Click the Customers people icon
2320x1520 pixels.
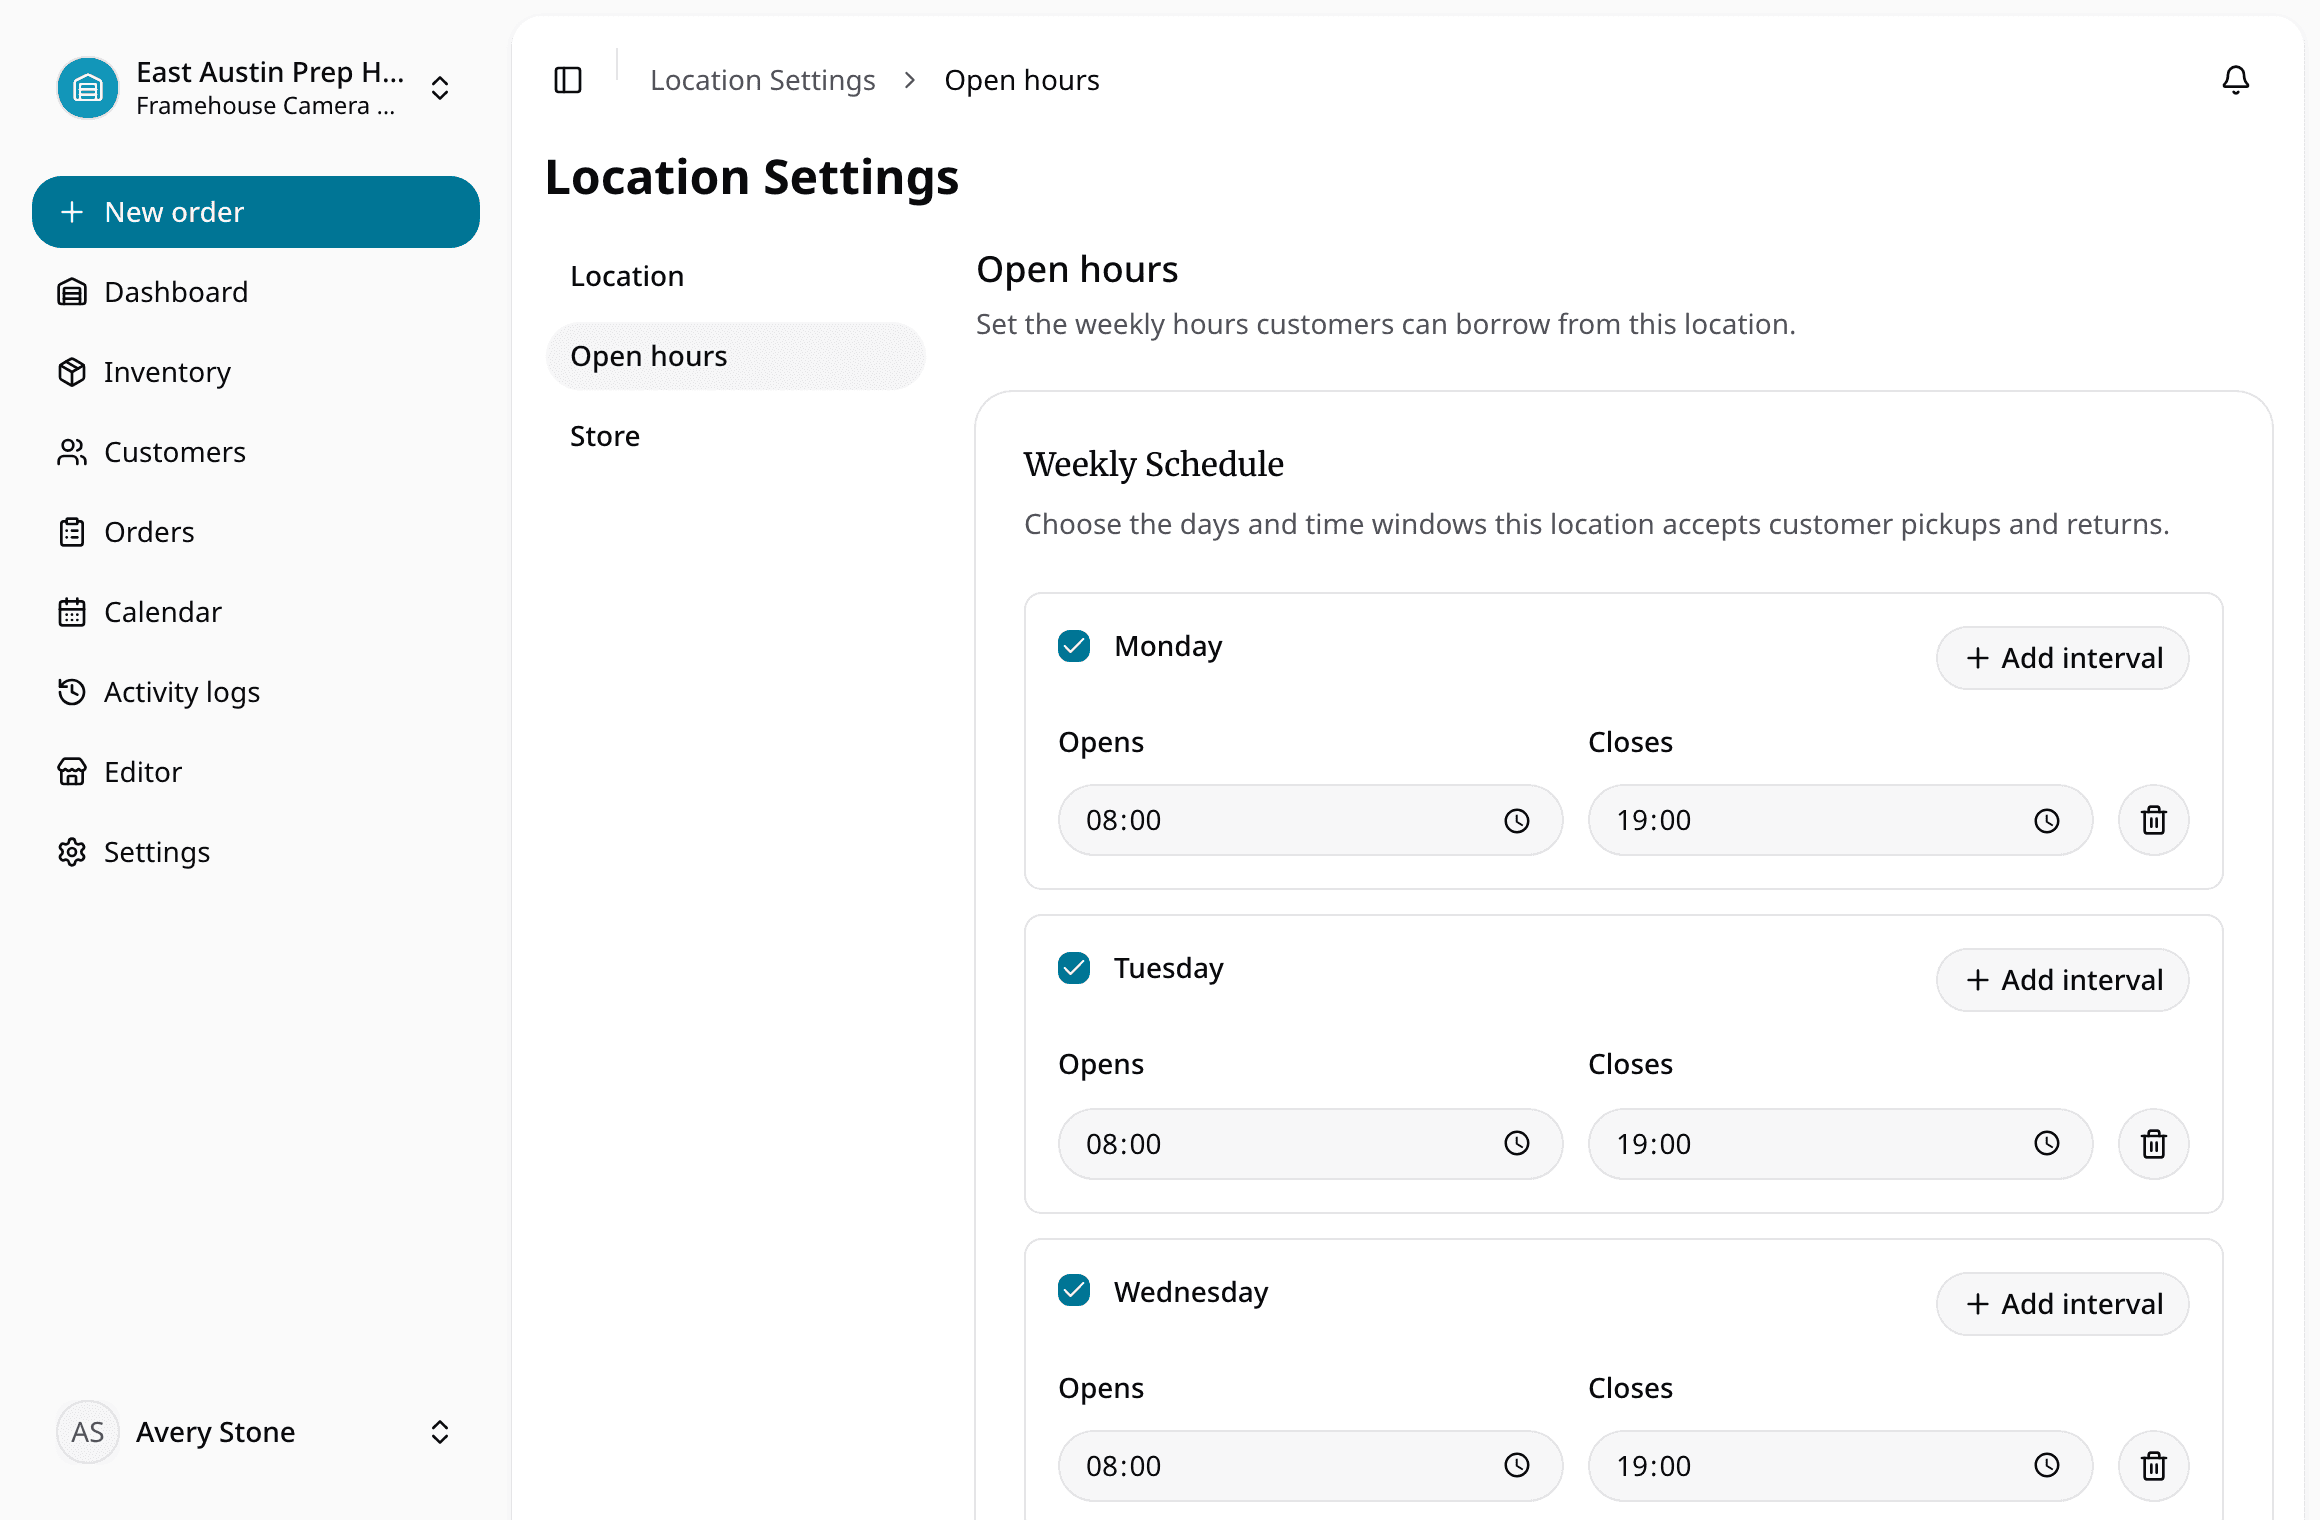pyautogui.click(x=72, y=452)
